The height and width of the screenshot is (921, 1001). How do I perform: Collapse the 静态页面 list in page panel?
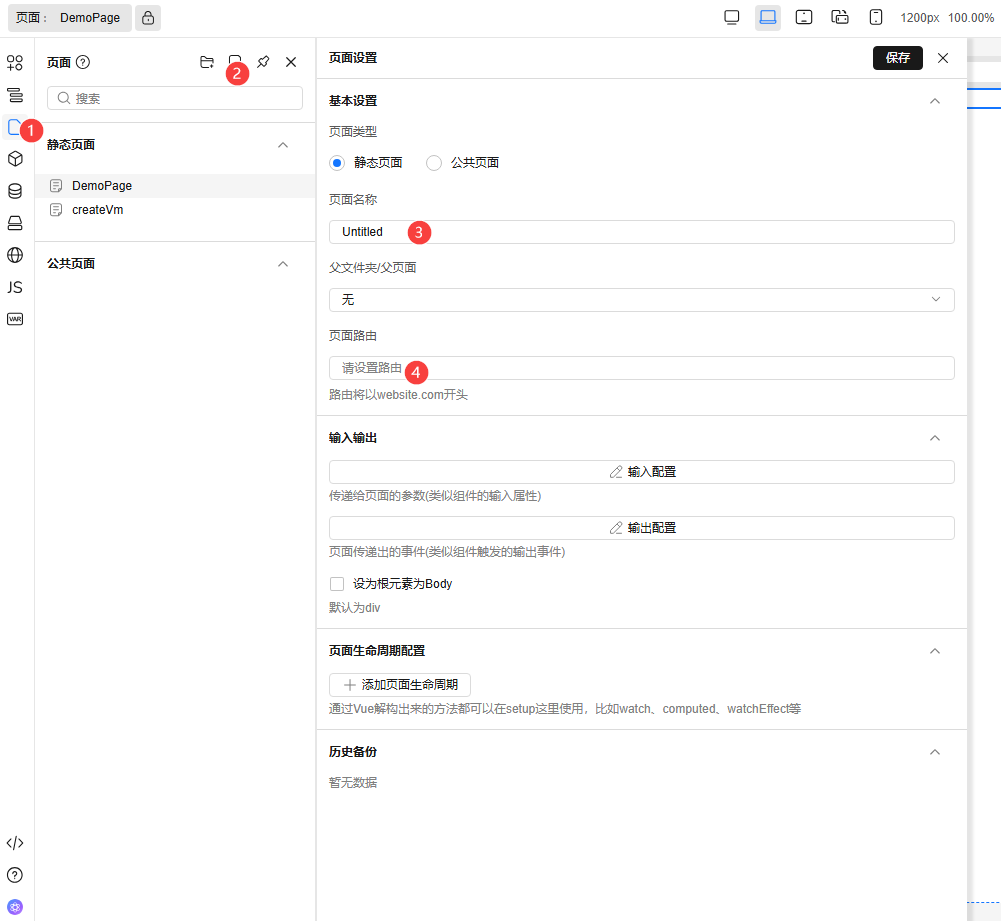click(283, 145)
